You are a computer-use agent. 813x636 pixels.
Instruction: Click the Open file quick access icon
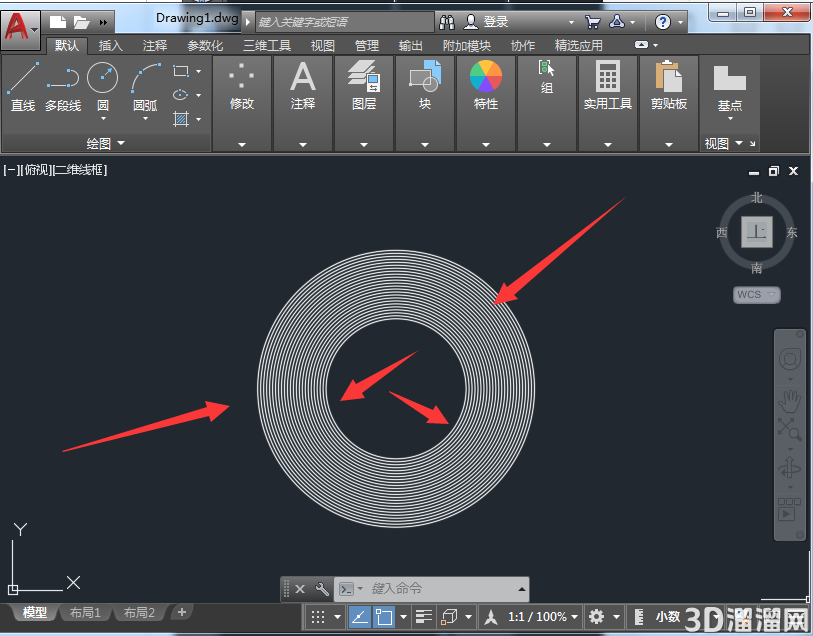tap(81, 22)
